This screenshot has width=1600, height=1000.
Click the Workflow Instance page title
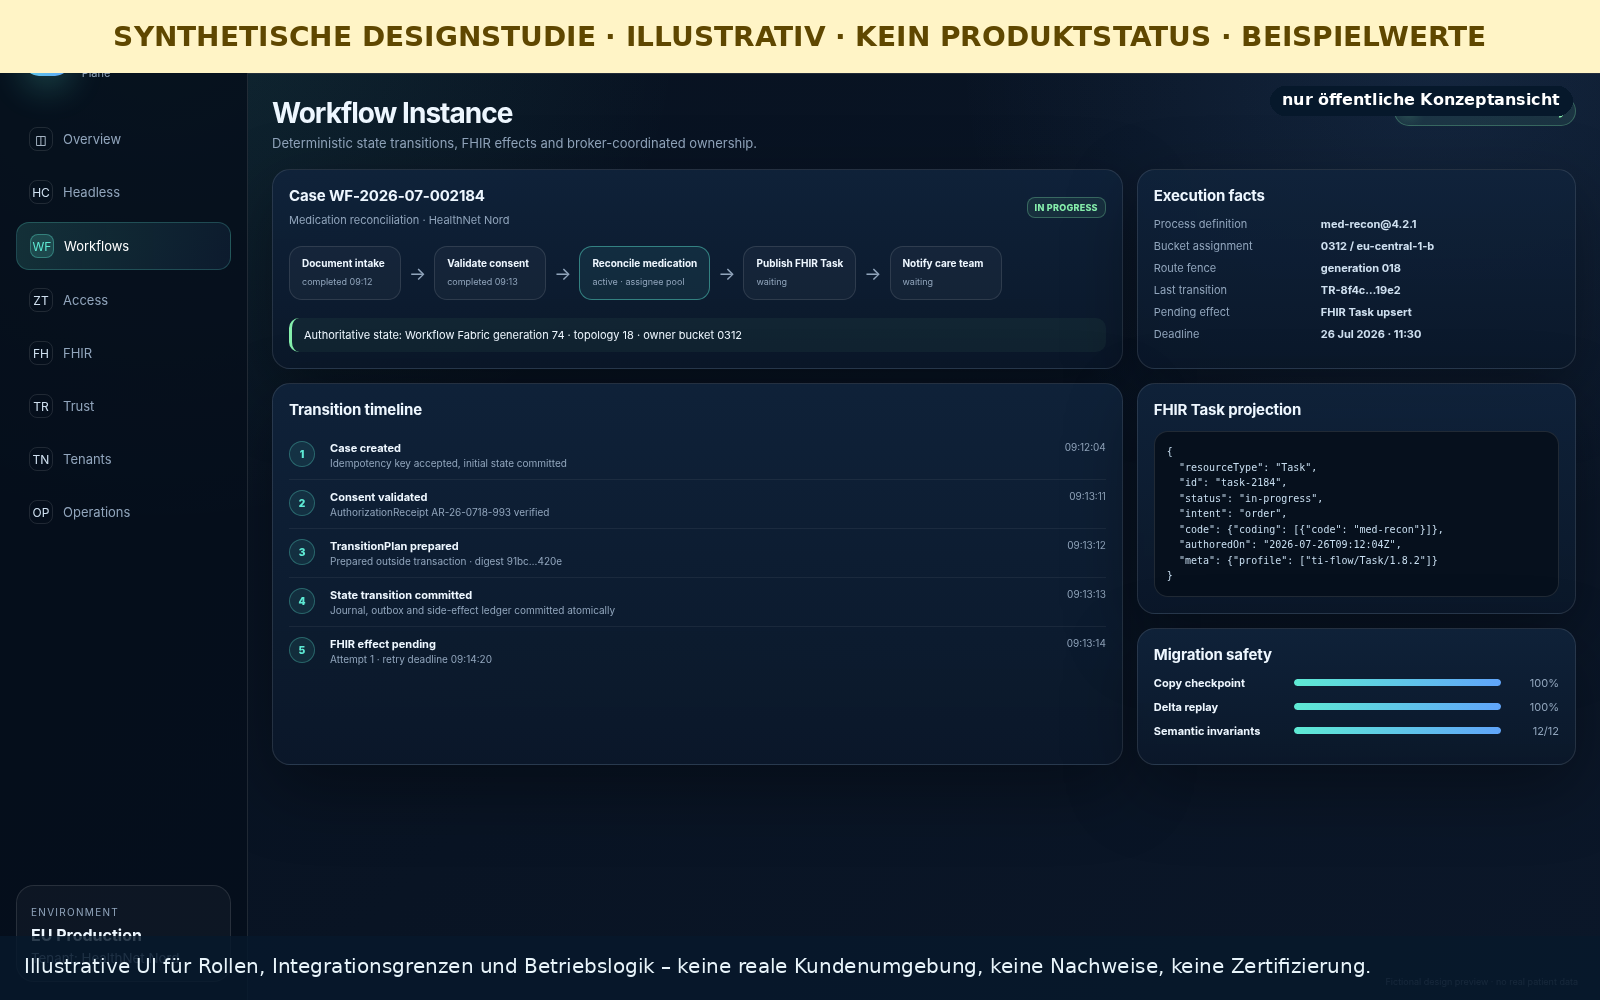point(392,113)
